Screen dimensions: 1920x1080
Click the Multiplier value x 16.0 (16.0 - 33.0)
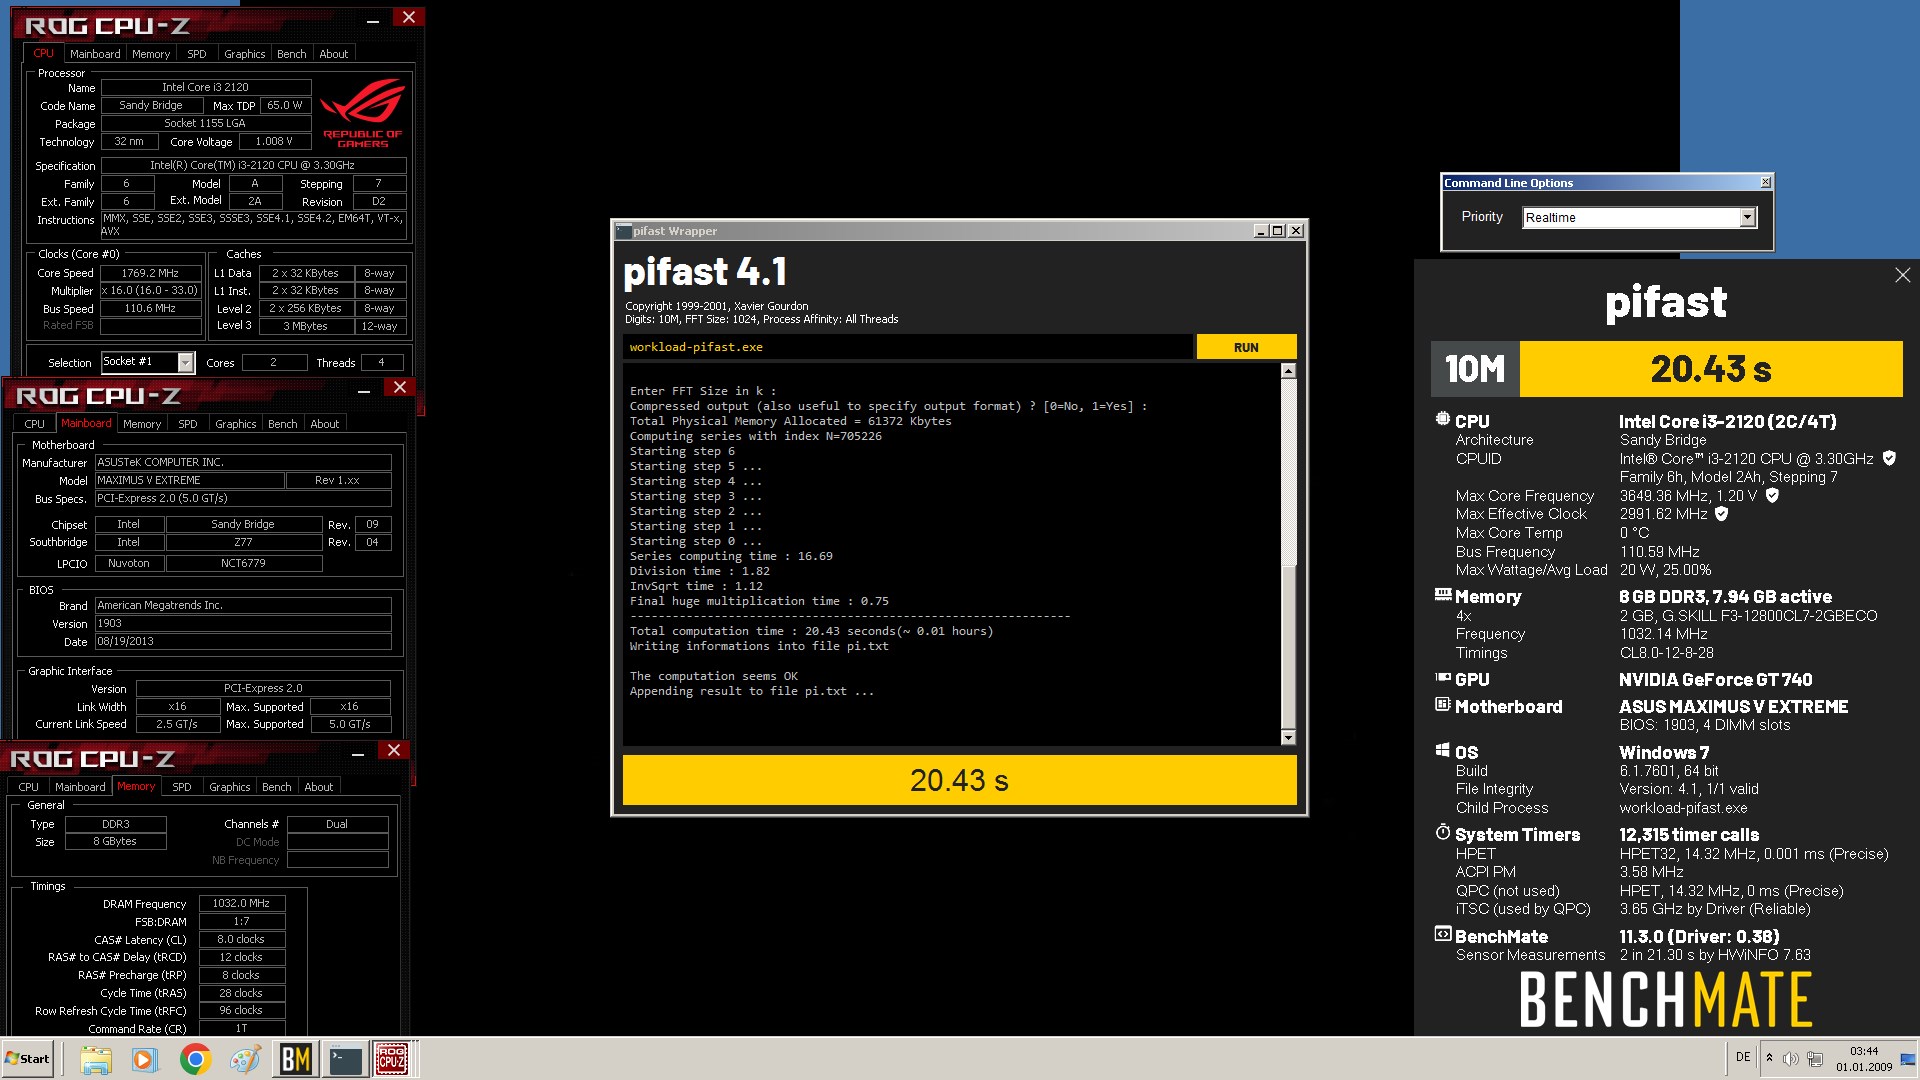pos(150,291)
